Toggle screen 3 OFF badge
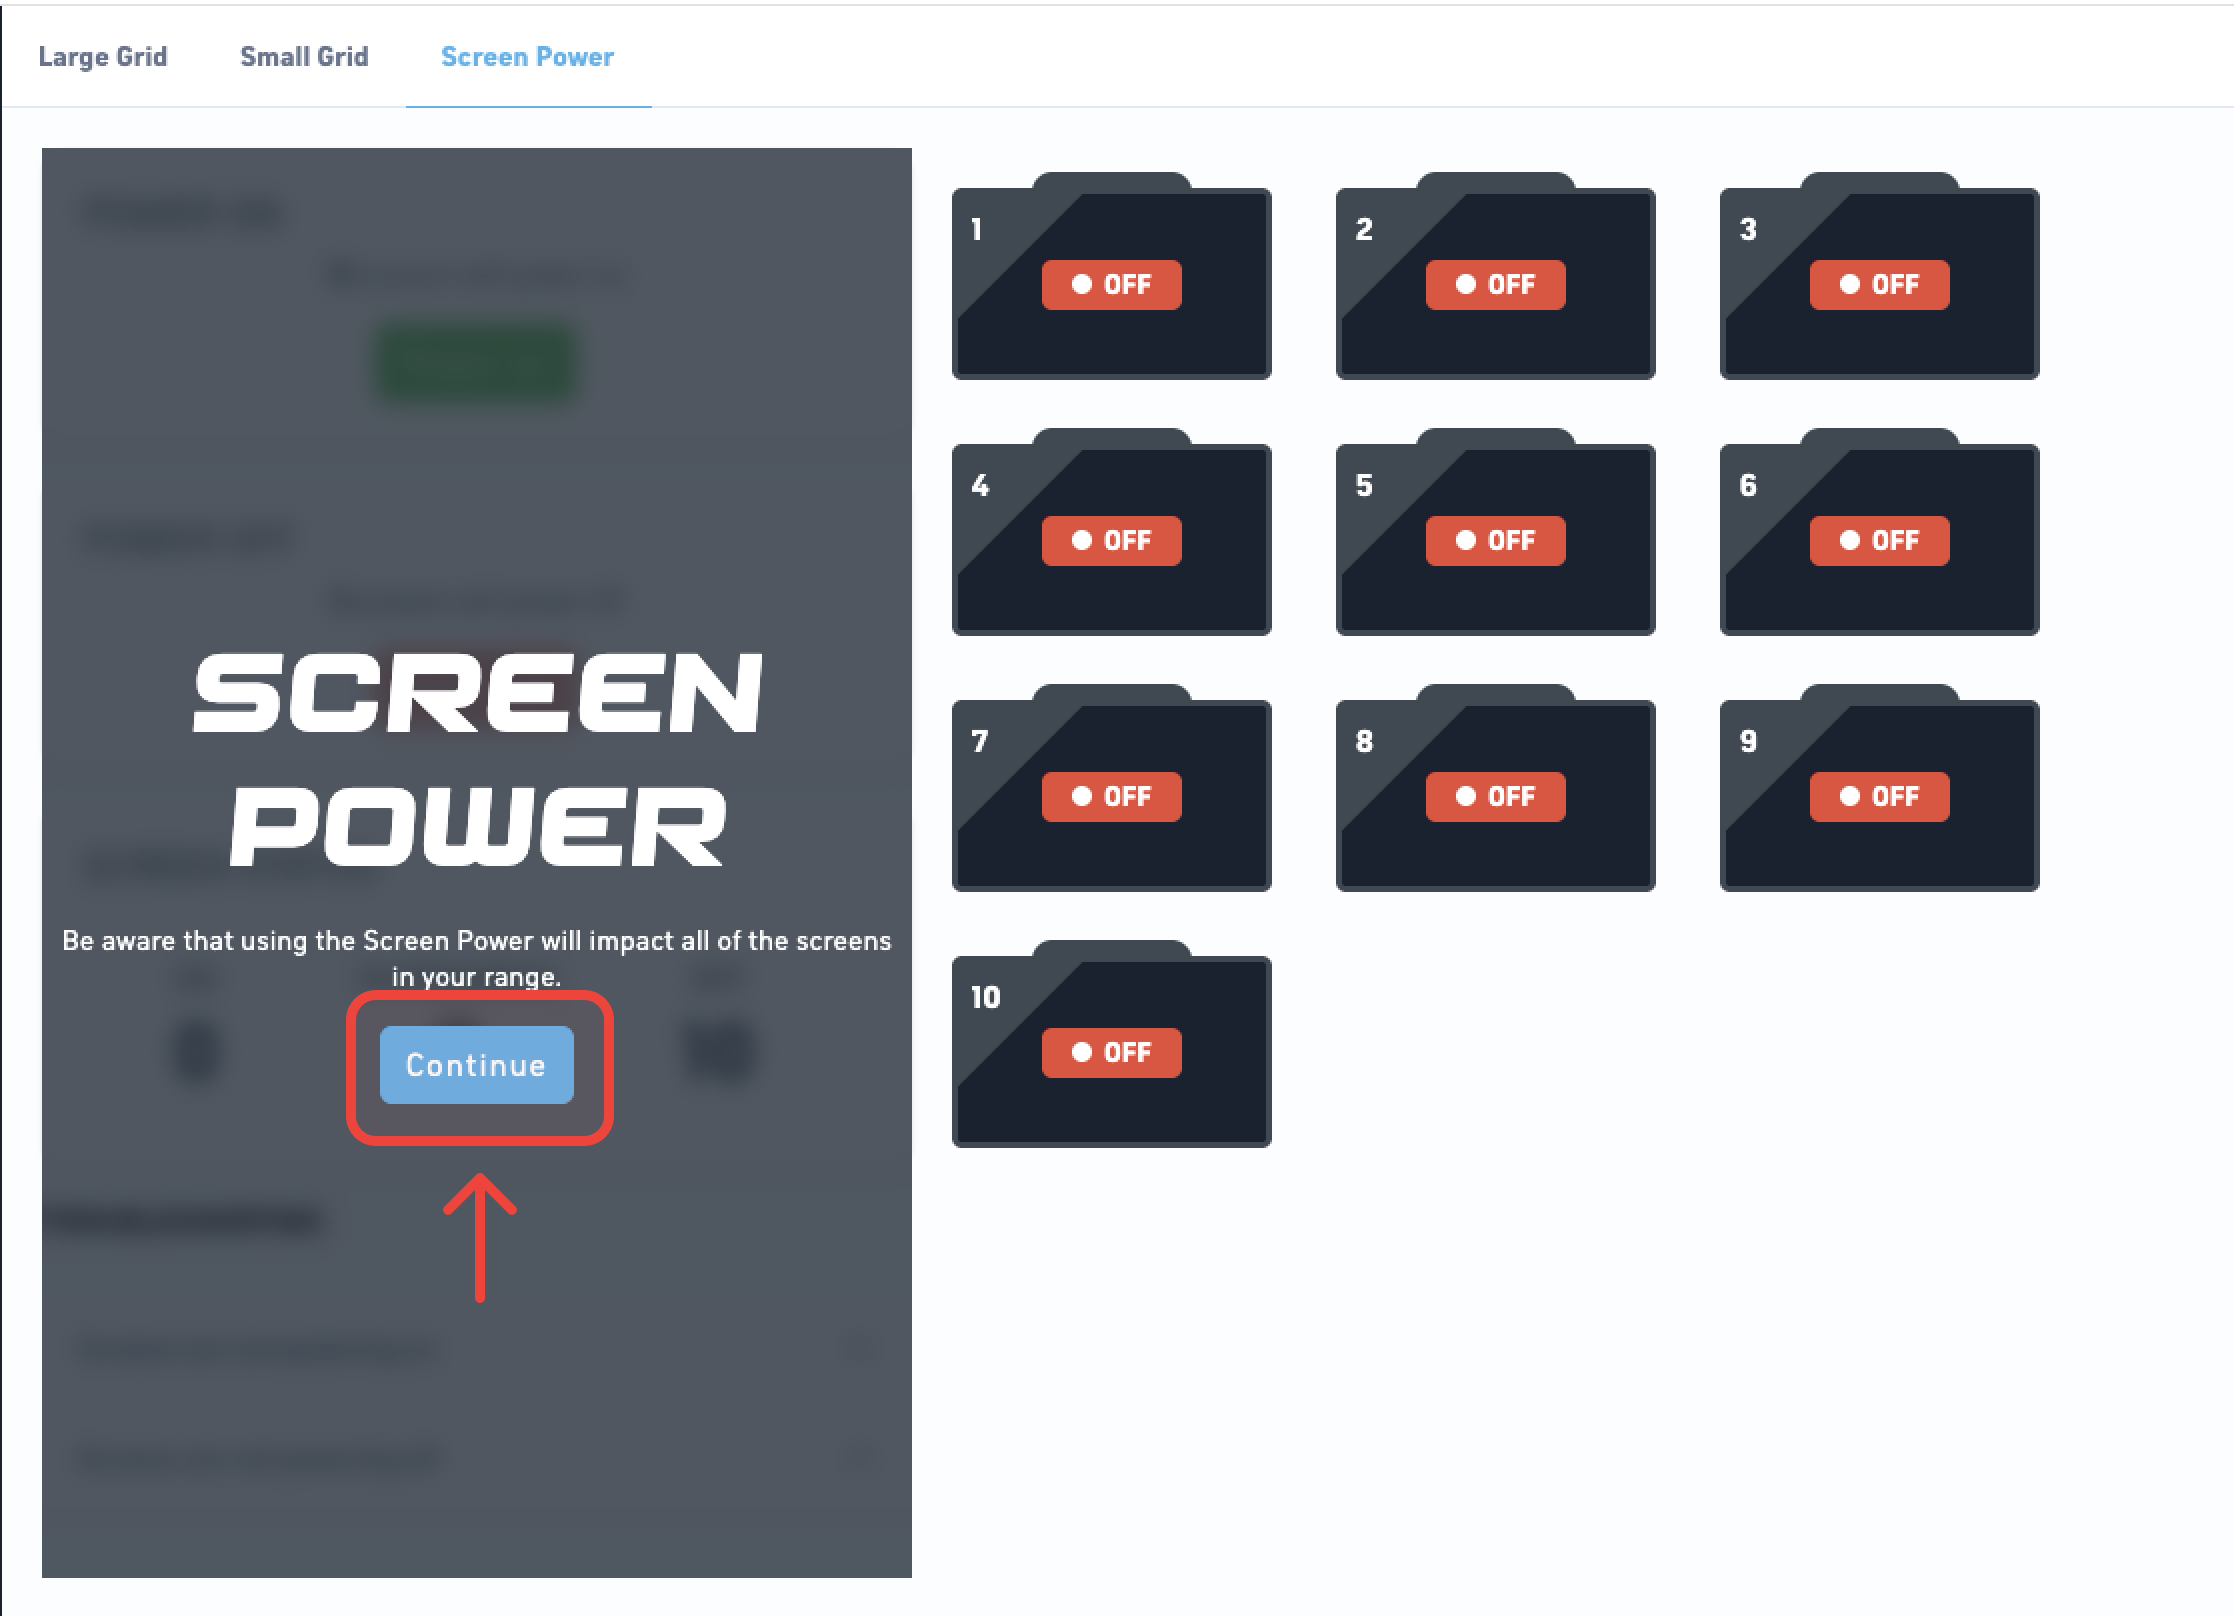The width and height of the screenshot is (2234, 1616). click(x=1879, y=285)
